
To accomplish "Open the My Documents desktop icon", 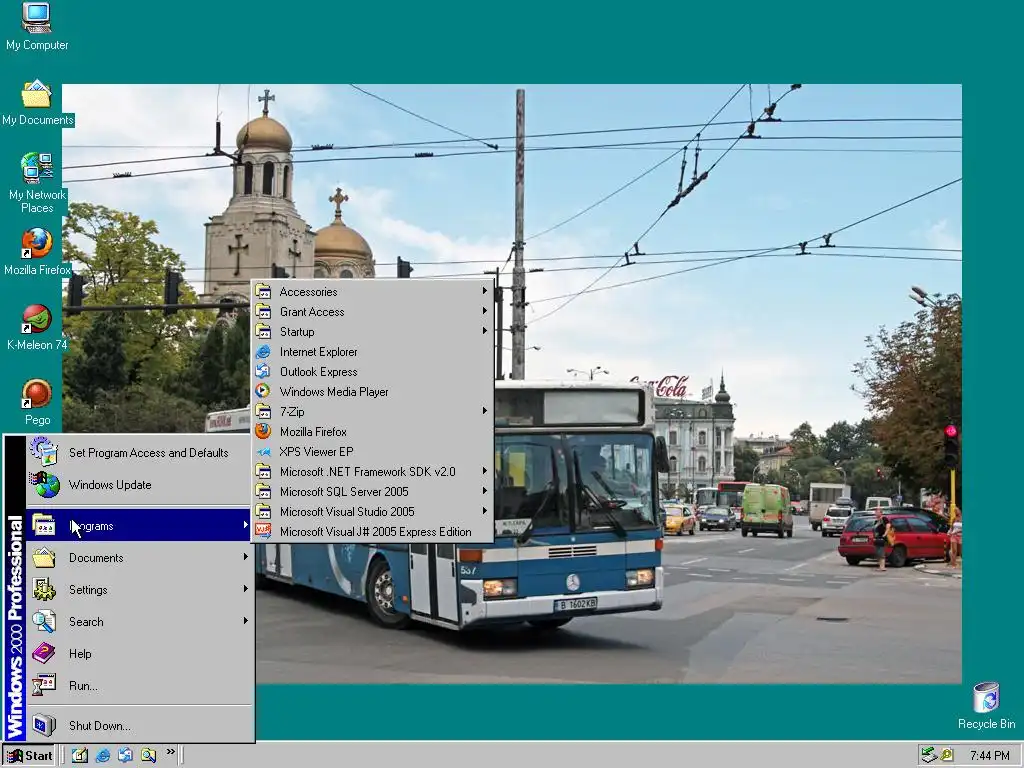I will coord(37,103).
